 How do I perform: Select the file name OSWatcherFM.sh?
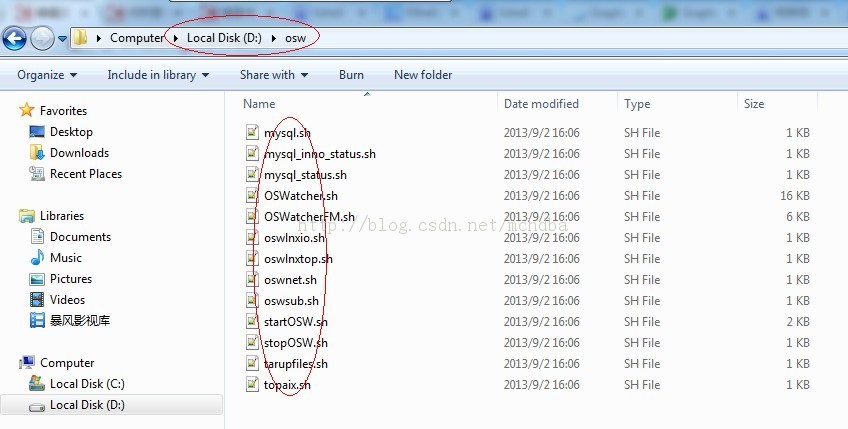point(309,217)
